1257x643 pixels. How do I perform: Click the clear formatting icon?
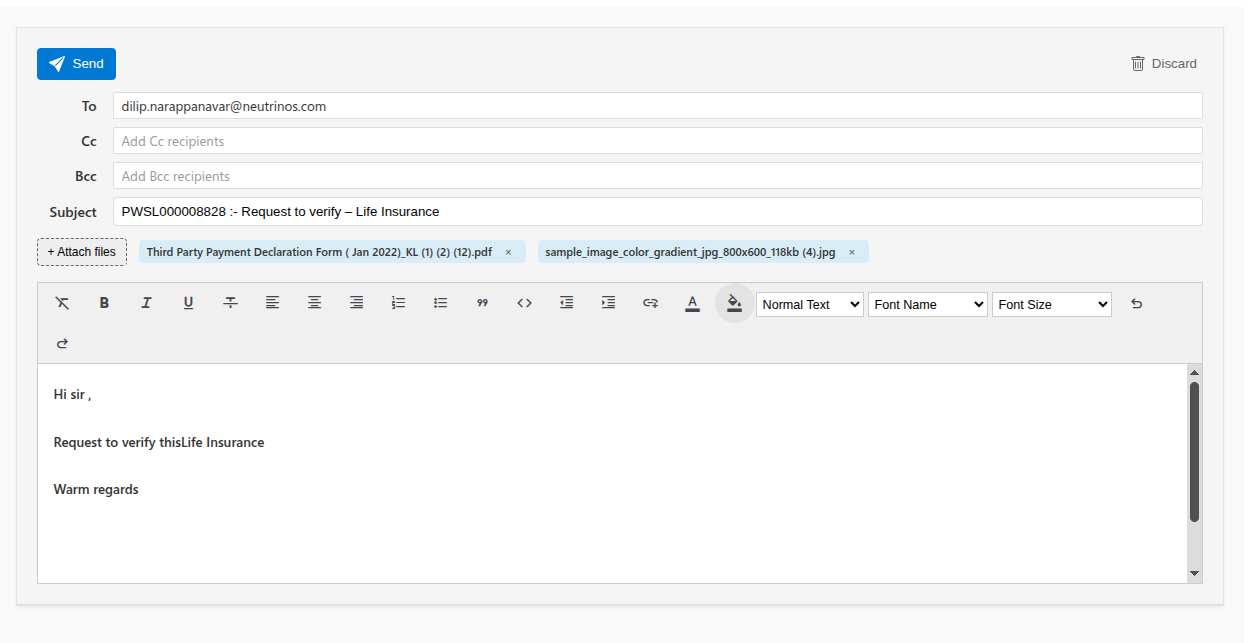coord(62,303)
